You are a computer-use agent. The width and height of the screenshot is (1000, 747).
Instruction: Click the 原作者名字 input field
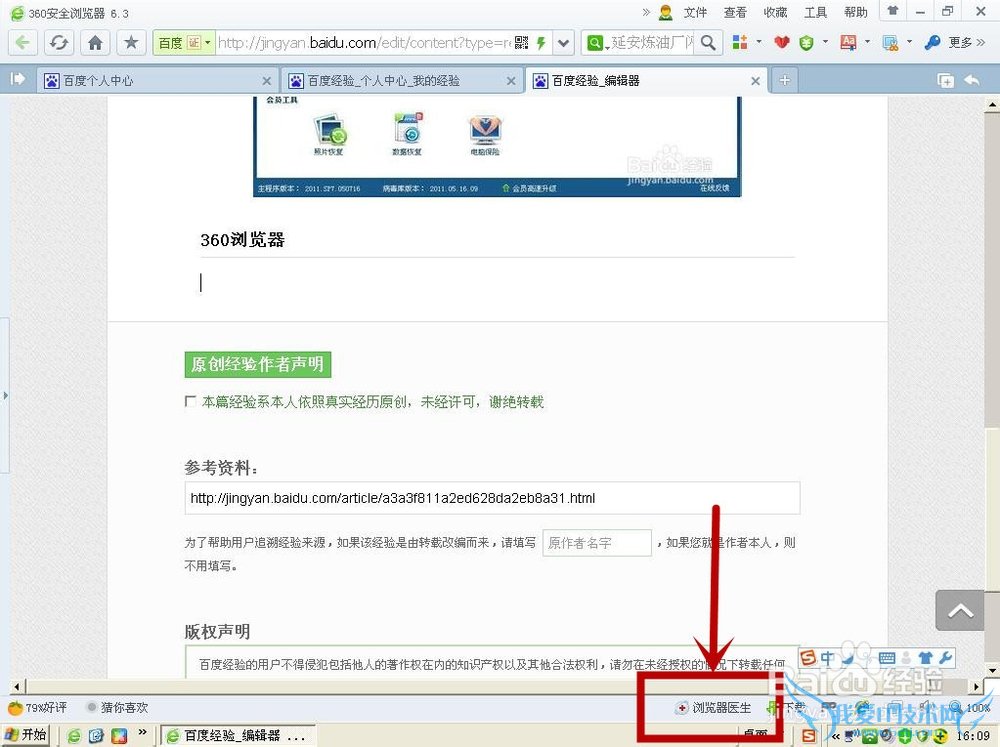pos(597,543)
